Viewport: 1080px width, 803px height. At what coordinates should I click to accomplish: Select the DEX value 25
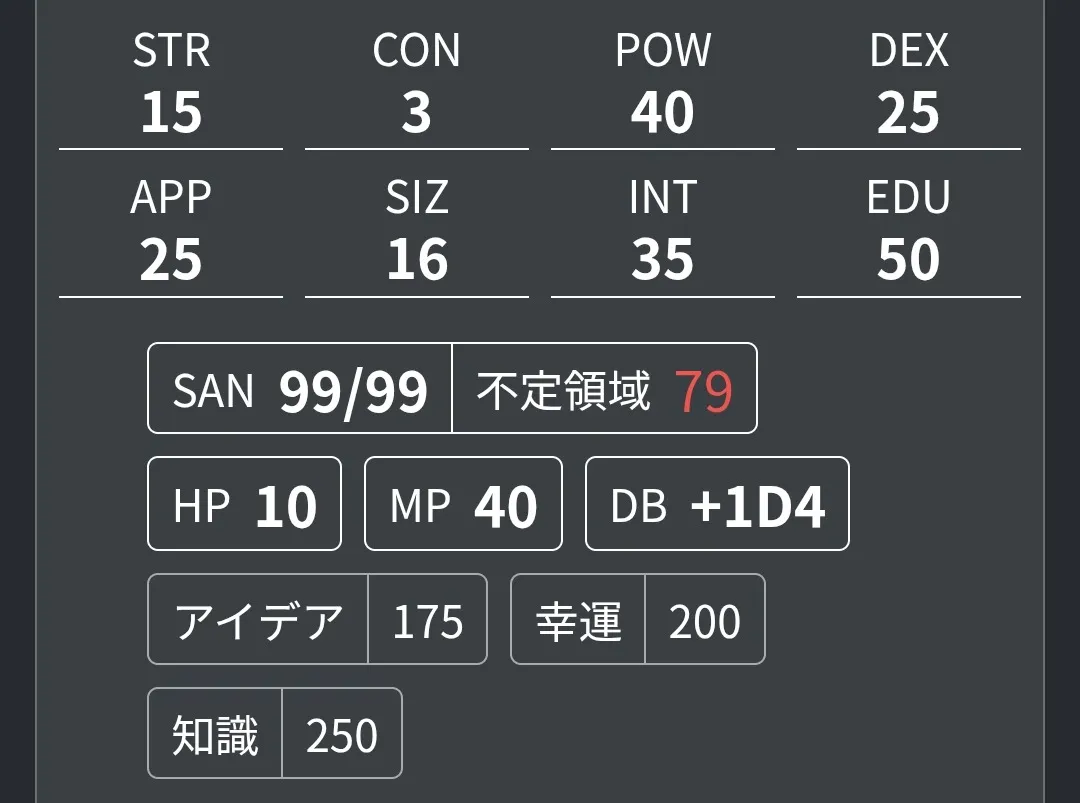coord(908,112)
